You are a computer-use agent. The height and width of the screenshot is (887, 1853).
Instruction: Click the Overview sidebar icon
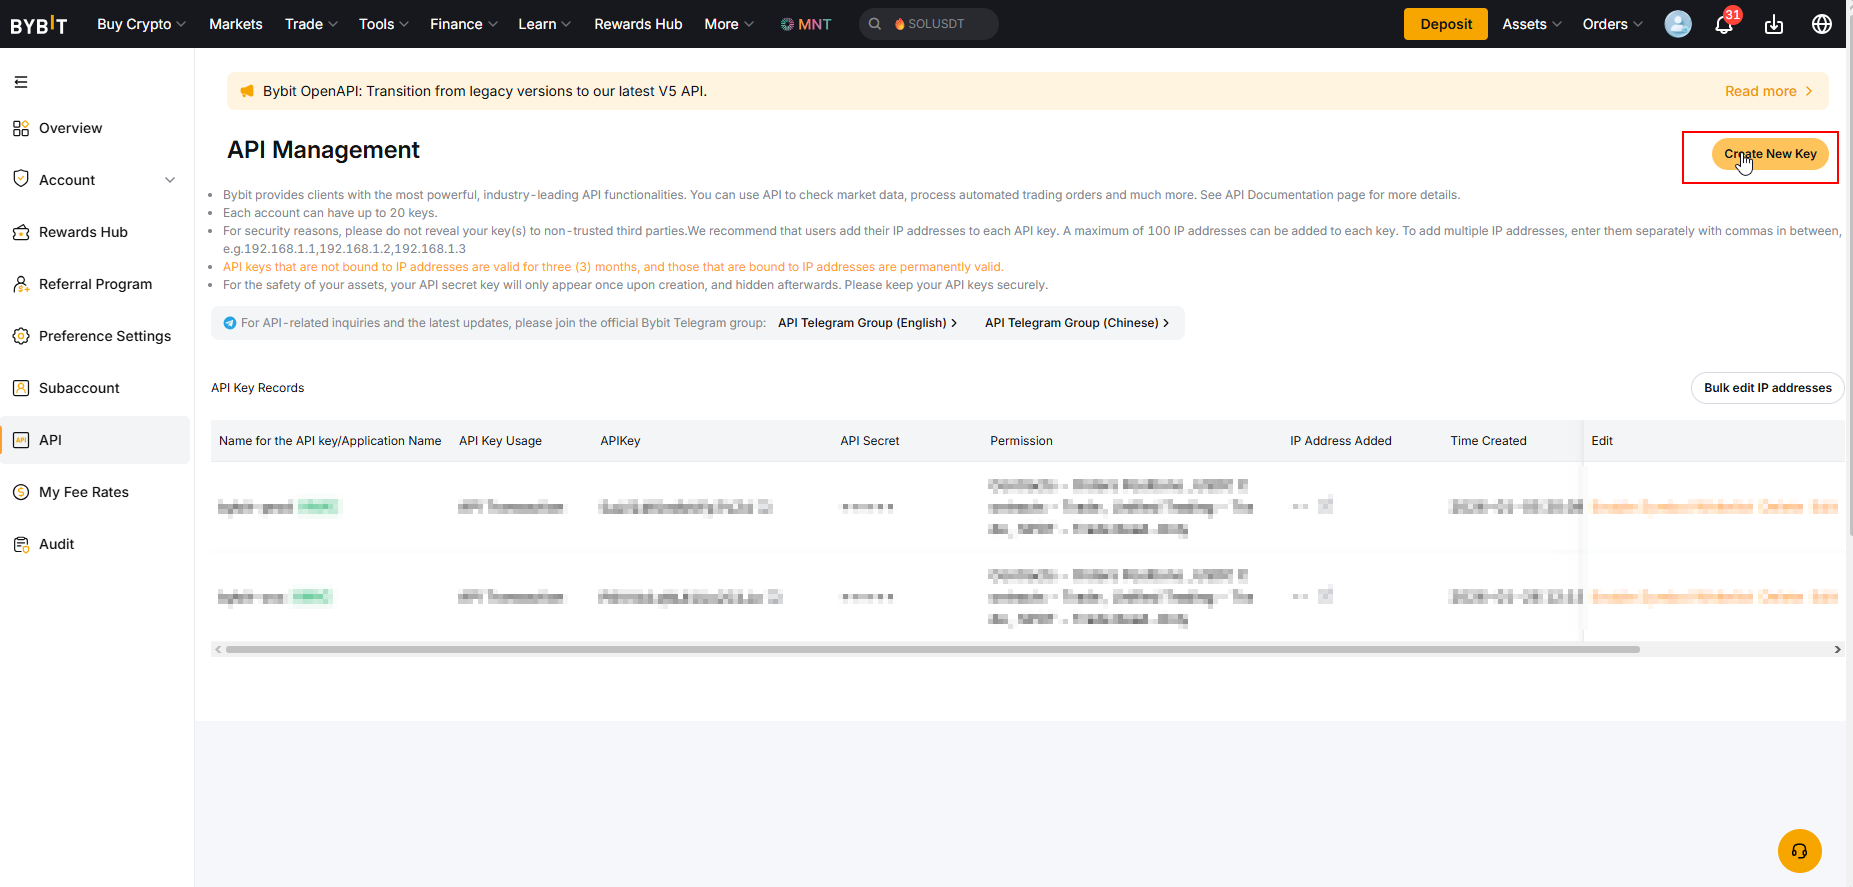pos(21,128)
